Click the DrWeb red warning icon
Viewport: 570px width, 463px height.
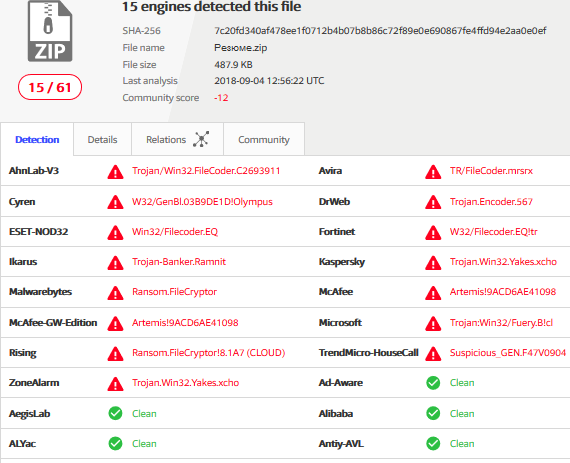pyautogui.click(x=433, y=202)
